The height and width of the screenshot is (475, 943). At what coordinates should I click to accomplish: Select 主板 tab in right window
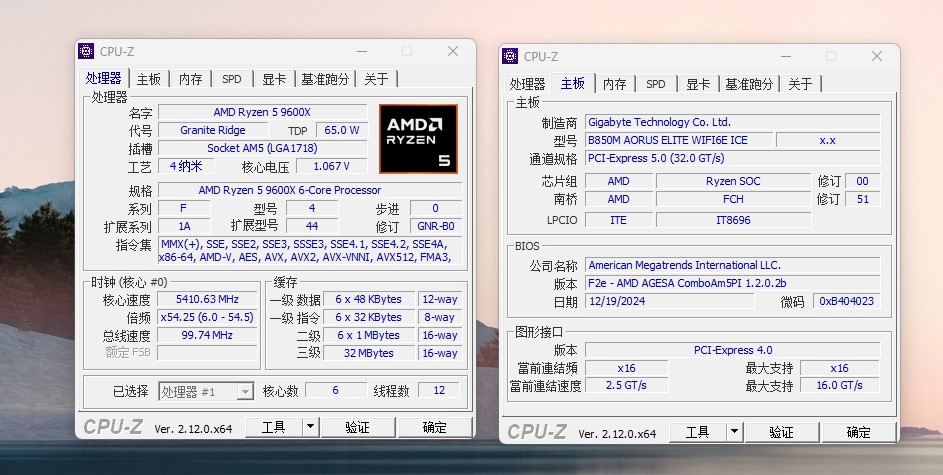pos(573,82)
